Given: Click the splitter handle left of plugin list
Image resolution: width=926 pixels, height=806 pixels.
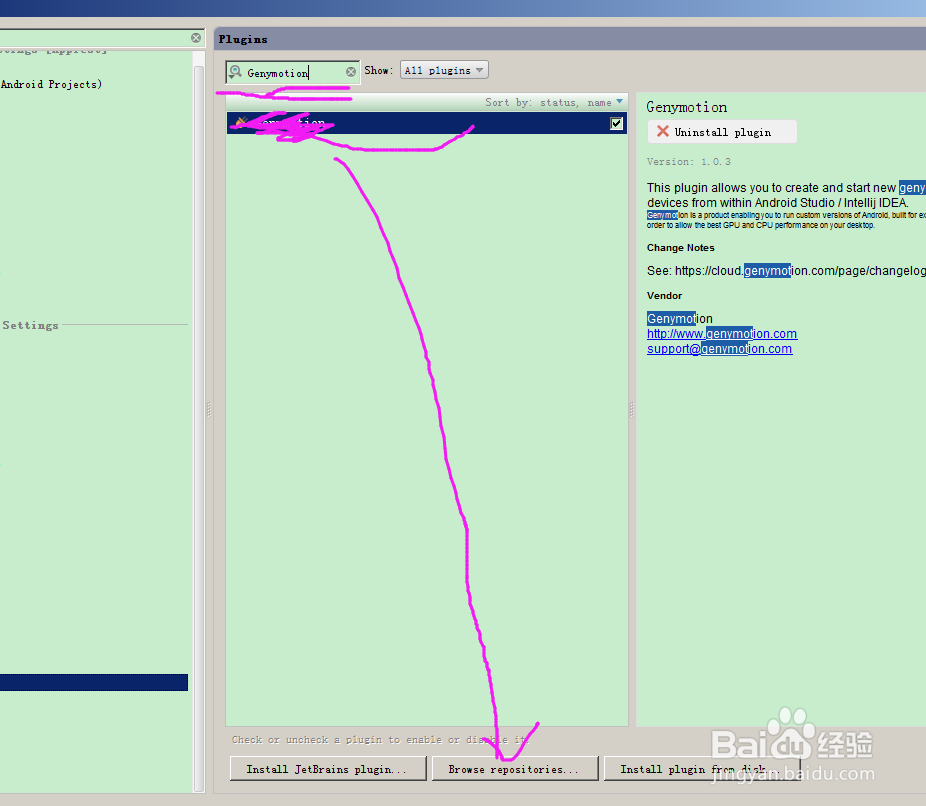Looking at the screenshot, I should click(x=209, y=409).
